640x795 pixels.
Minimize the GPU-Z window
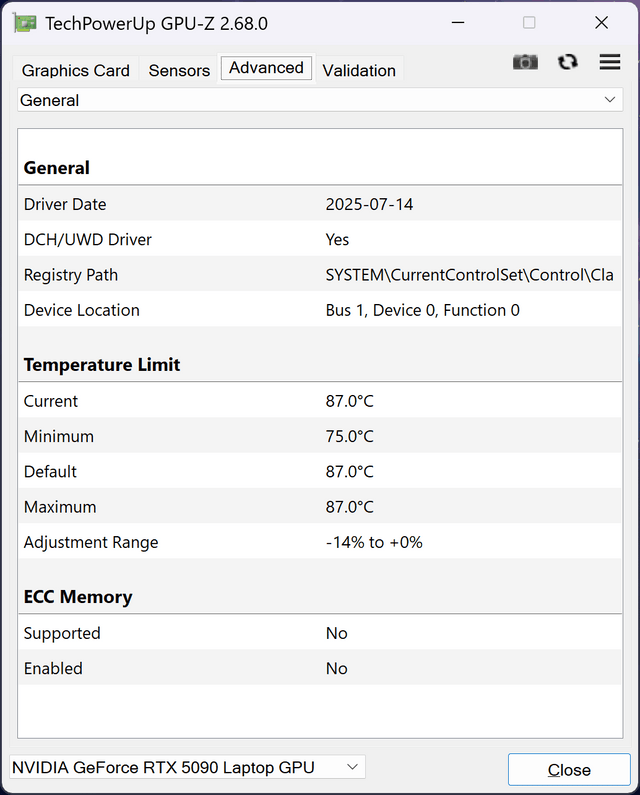tap(458, 23)
